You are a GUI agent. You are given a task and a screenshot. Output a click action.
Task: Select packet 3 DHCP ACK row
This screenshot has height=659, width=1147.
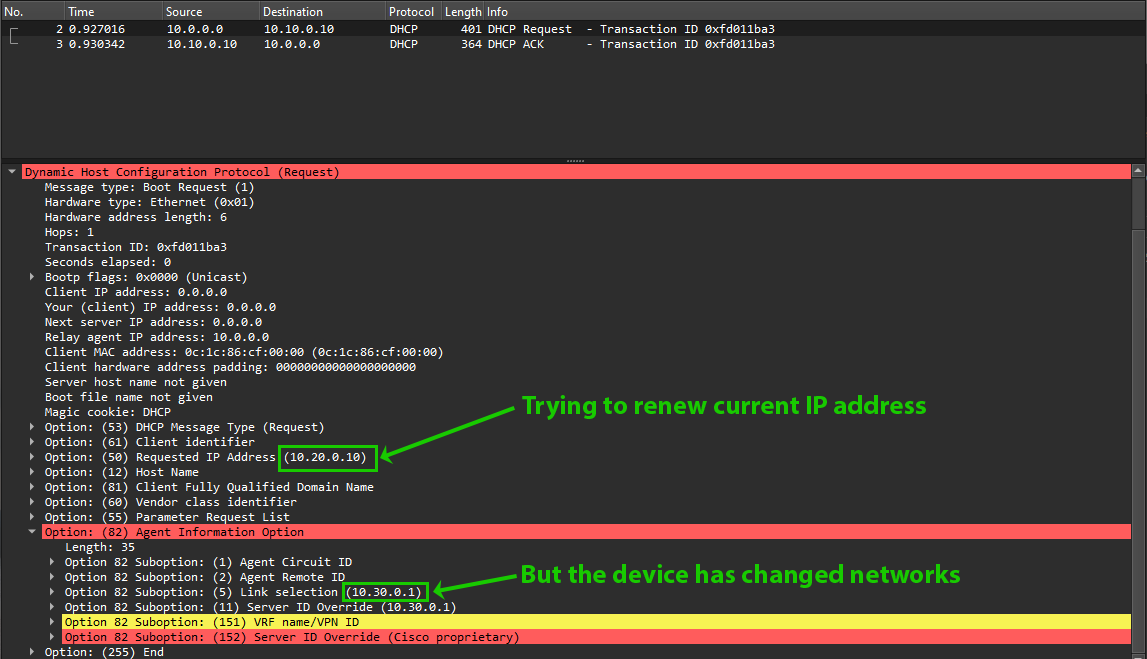(x=574, y=44)
